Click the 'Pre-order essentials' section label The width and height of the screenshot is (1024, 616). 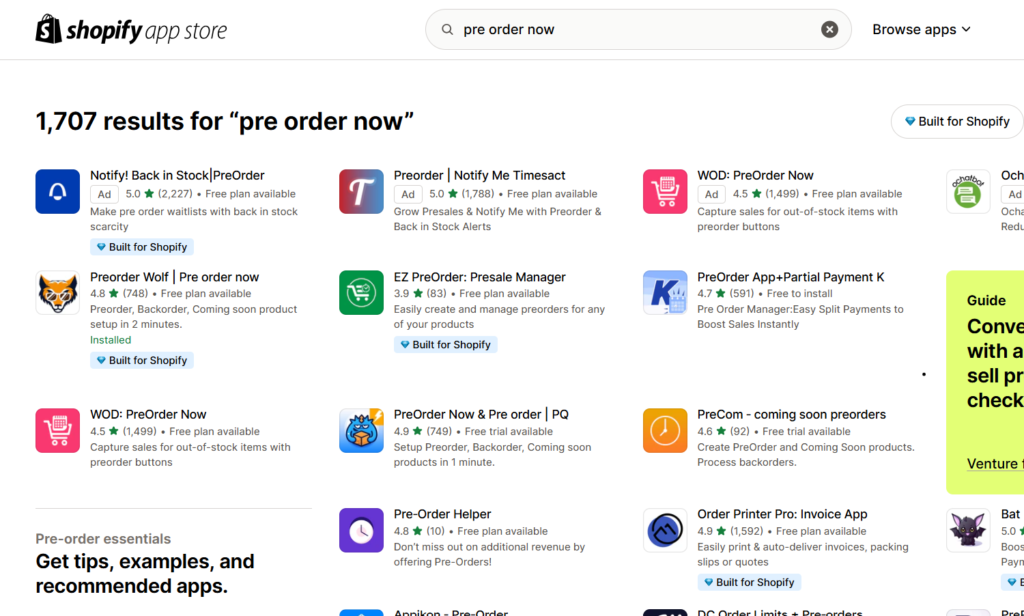tap(103, 539)
